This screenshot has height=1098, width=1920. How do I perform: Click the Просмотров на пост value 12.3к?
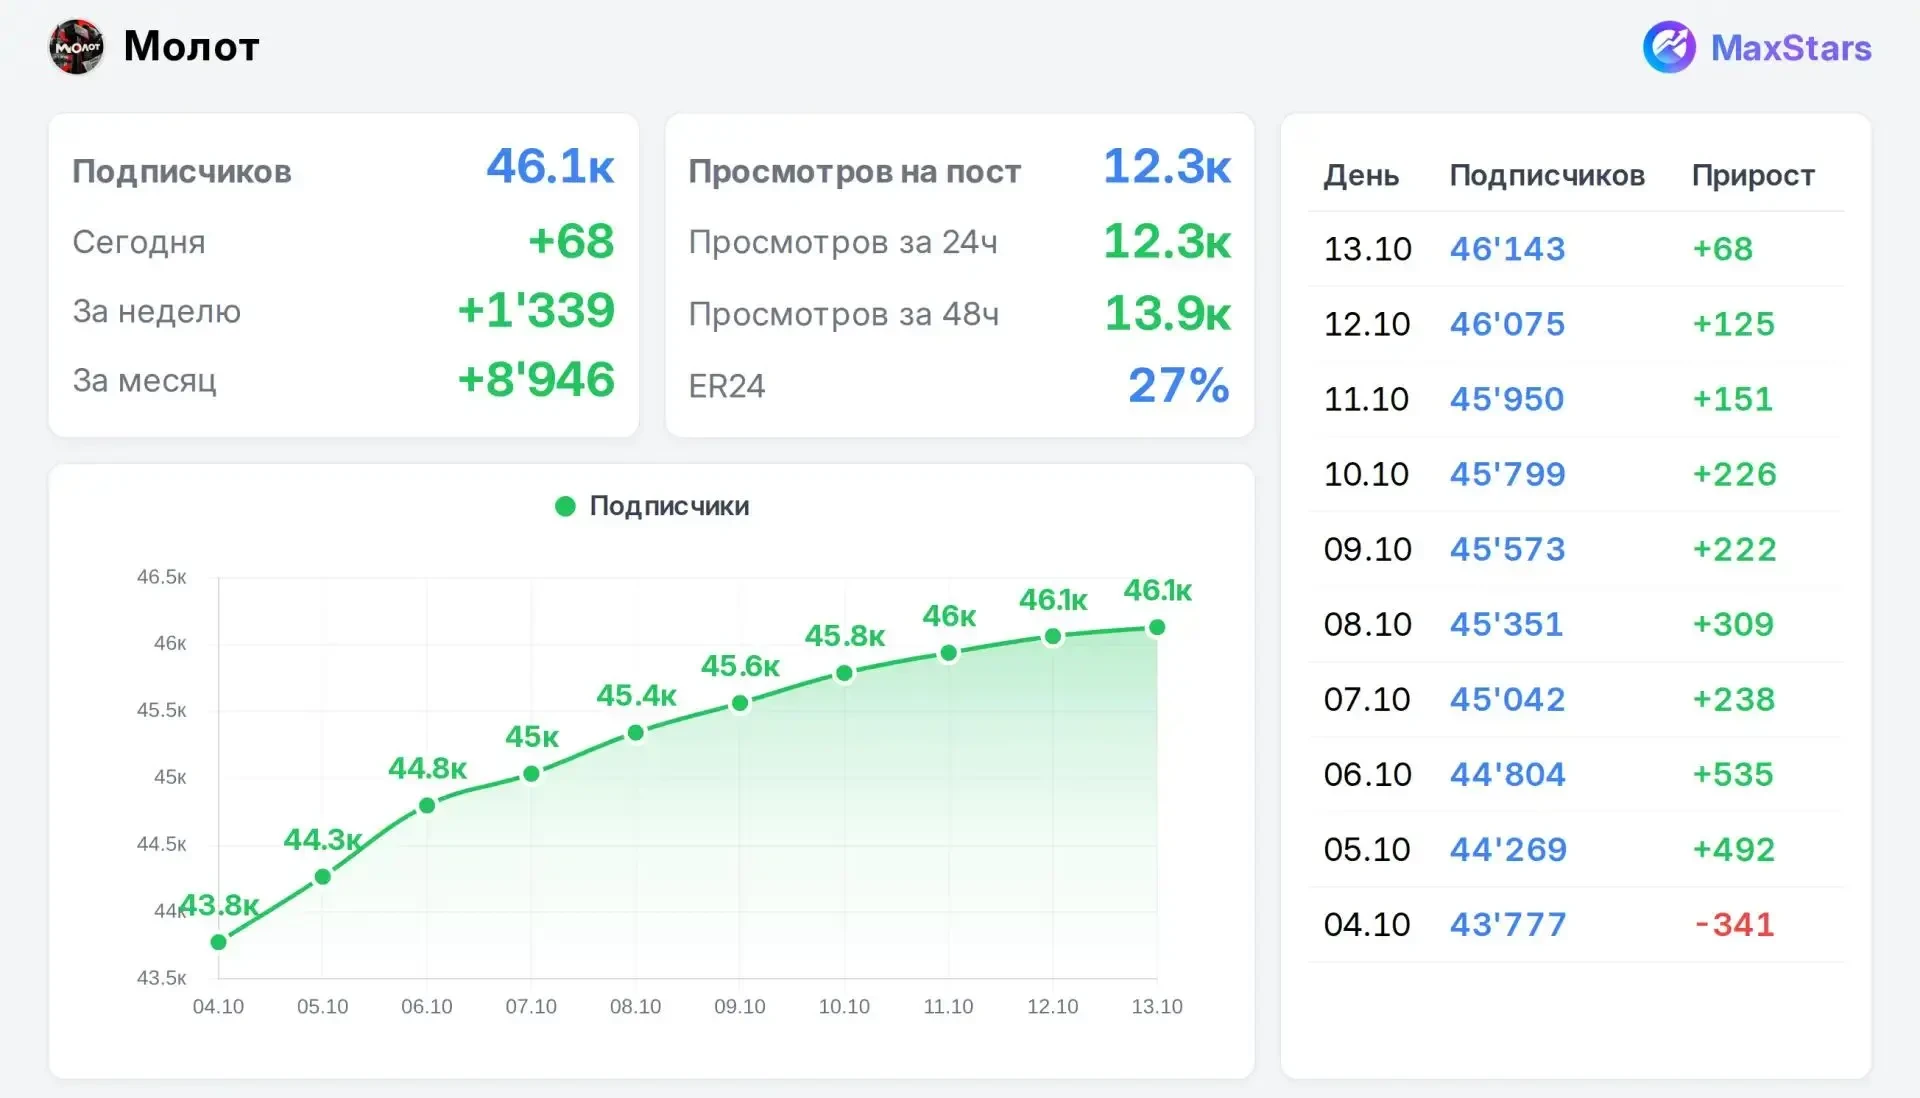[x=1167, y=166]
